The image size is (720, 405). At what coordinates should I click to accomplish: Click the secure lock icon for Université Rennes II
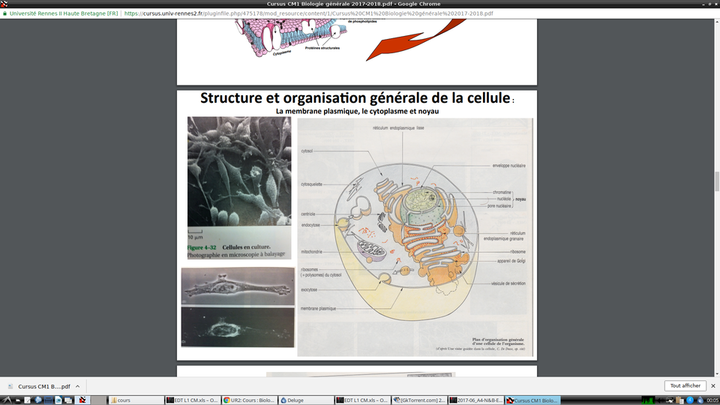[5, 13]
